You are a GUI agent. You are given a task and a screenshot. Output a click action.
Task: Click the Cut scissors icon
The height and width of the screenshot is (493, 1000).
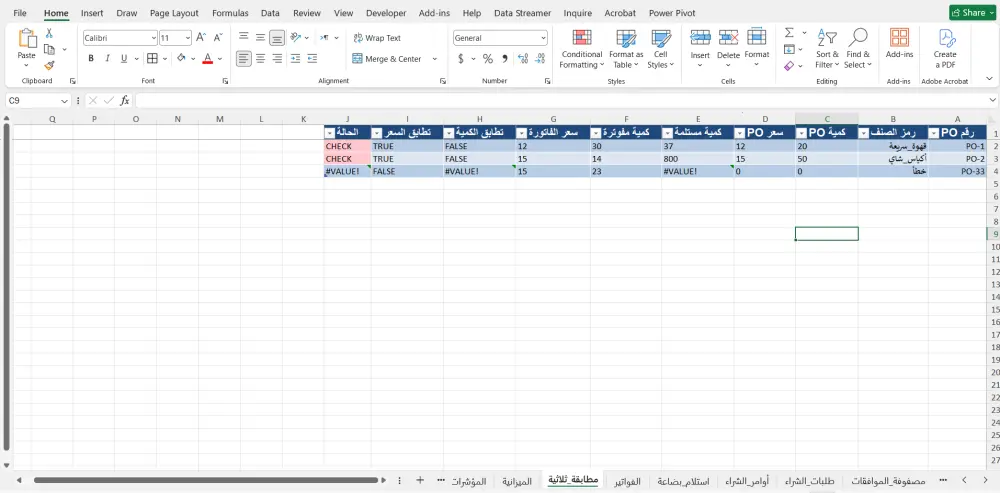tap(49, 34)
